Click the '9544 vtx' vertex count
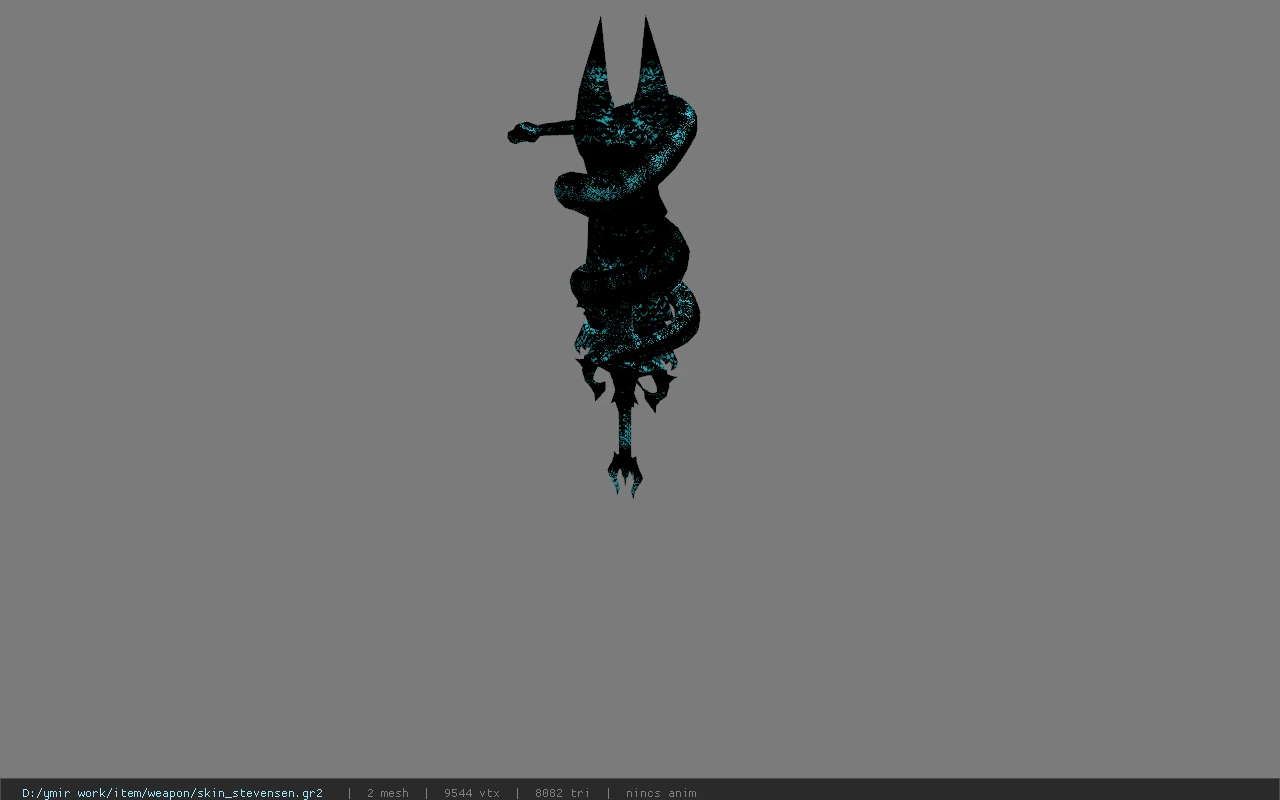Screen dimensions: 1280x800 [472, 793]
